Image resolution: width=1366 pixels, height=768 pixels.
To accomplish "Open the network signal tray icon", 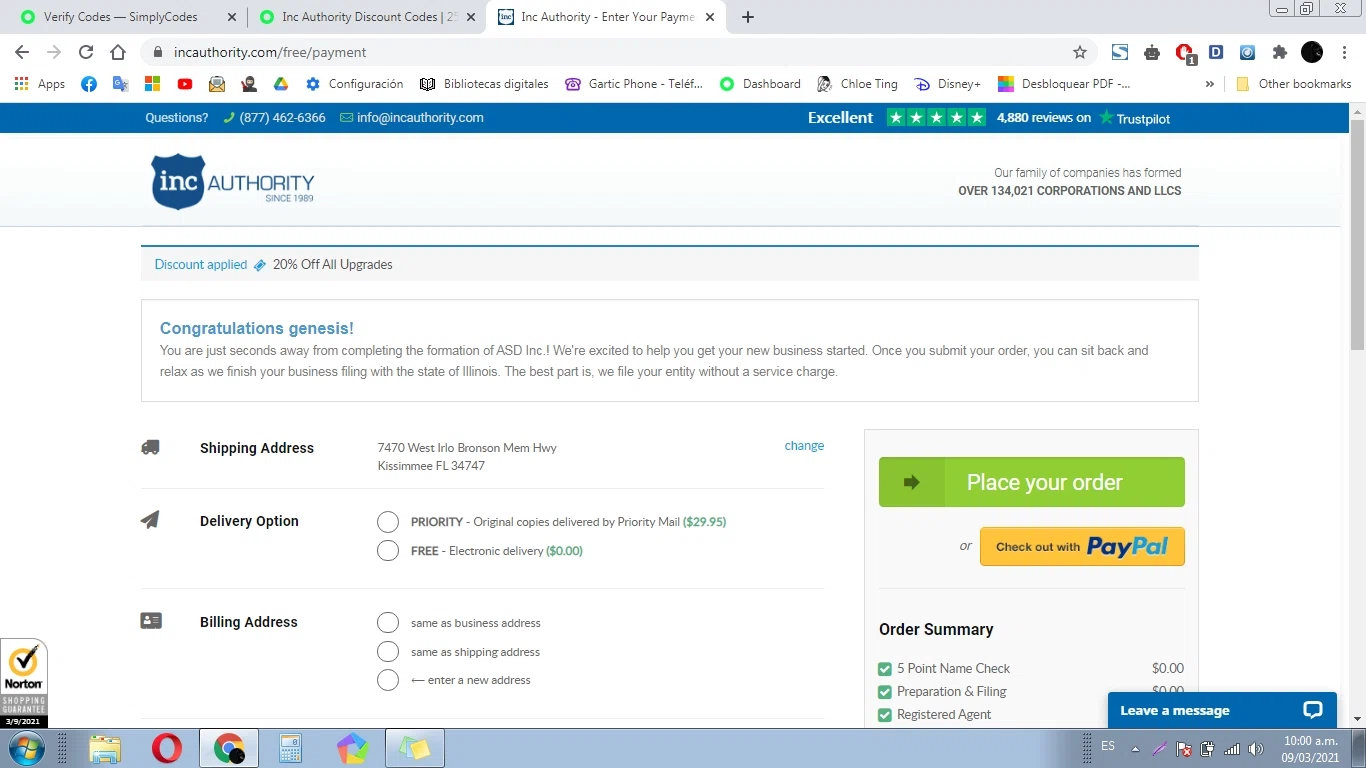I will [x=1232, y=748].
